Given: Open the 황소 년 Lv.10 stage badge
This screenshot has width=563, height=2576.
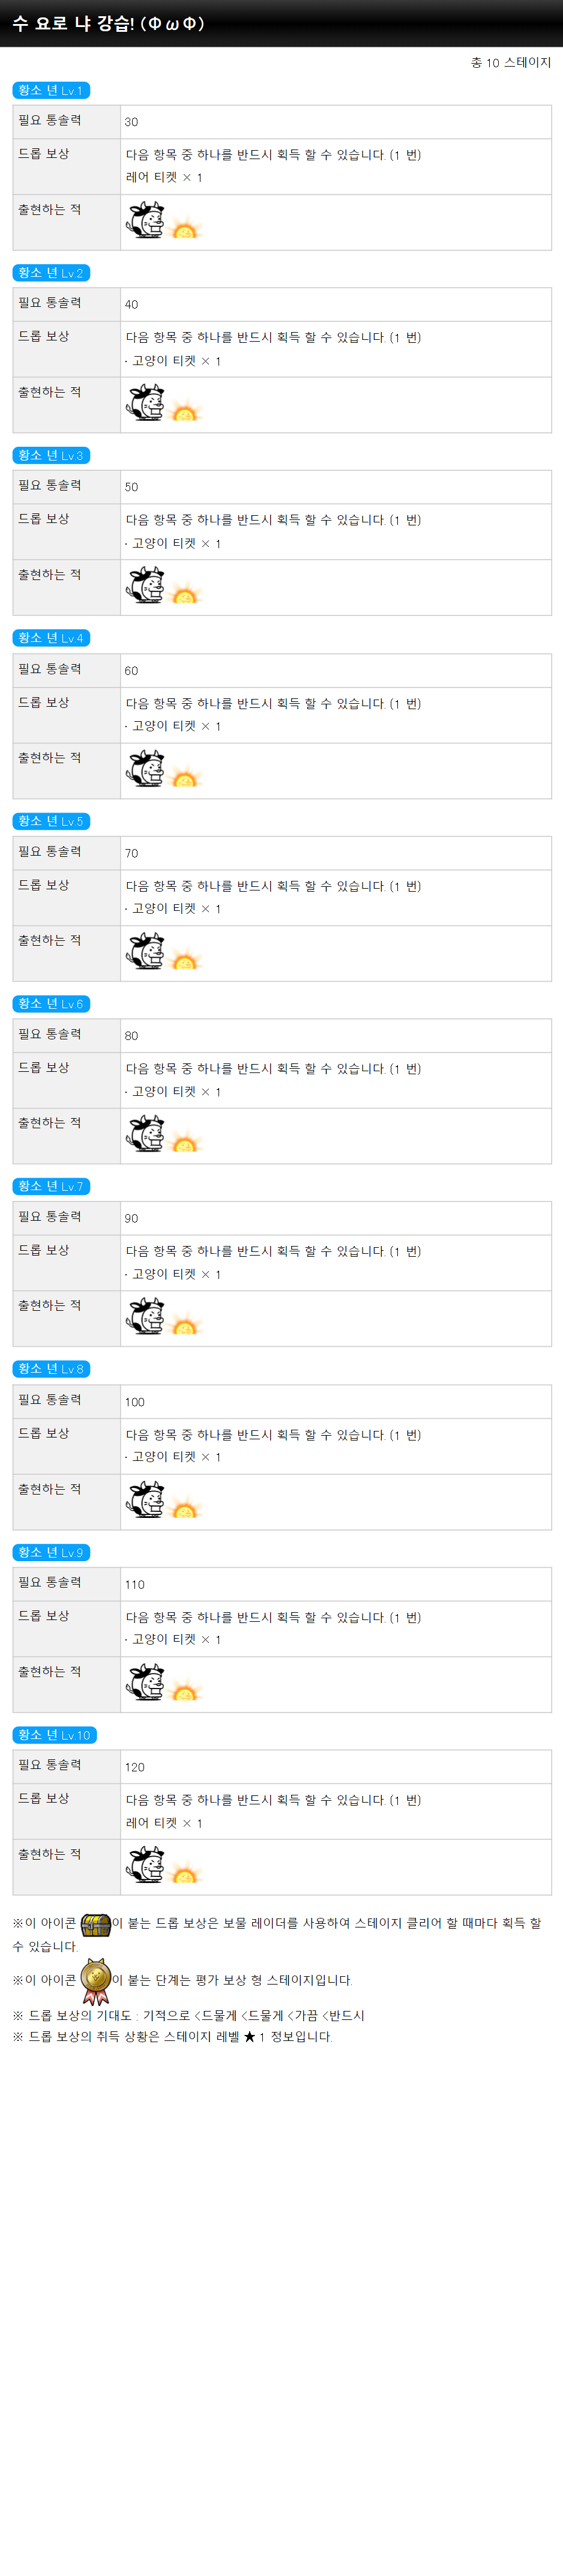Looking at the screenshot, I should point(55,1734).
